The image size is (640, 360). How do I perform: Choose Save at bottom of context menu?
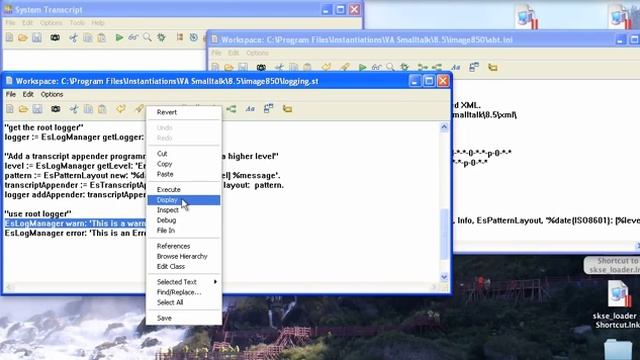click(x=184, y=318)
